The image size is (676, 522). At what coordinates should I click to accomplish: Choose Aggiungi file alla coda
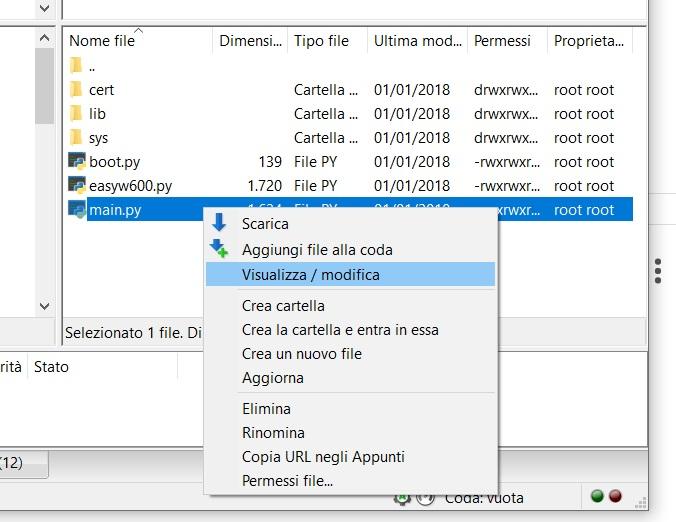click(x=350, y=250)
